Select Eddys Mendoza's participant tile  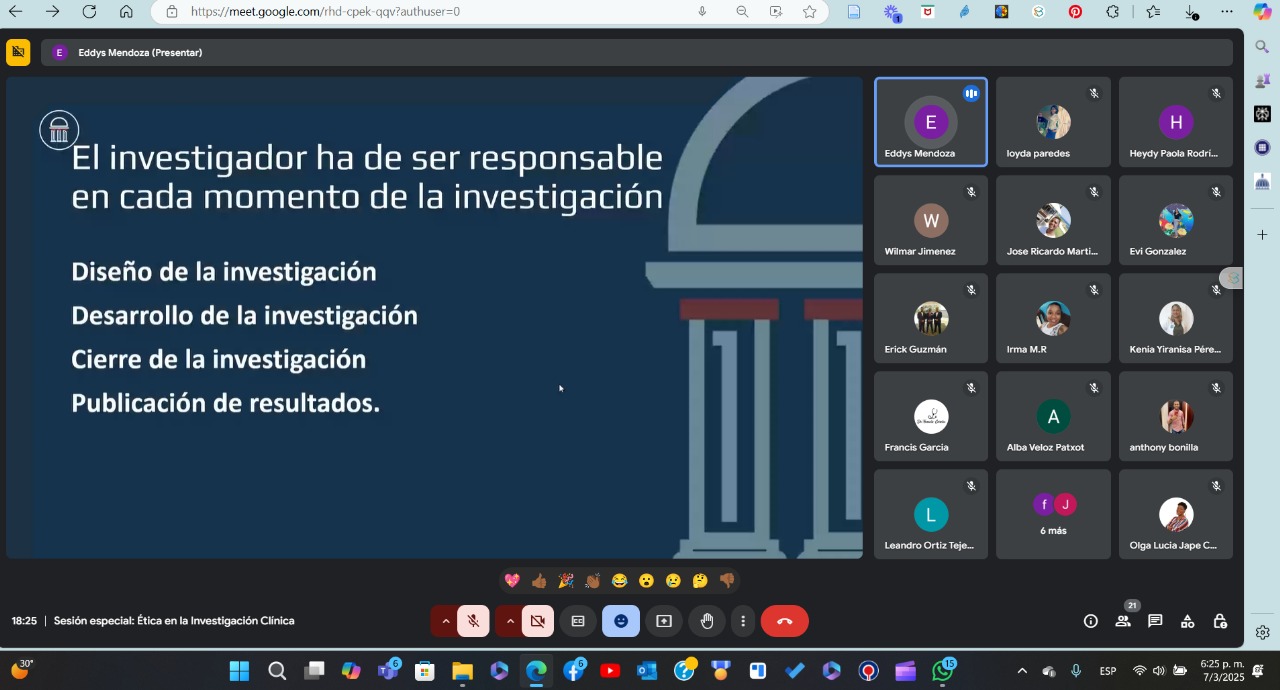[x=930, y=122]
